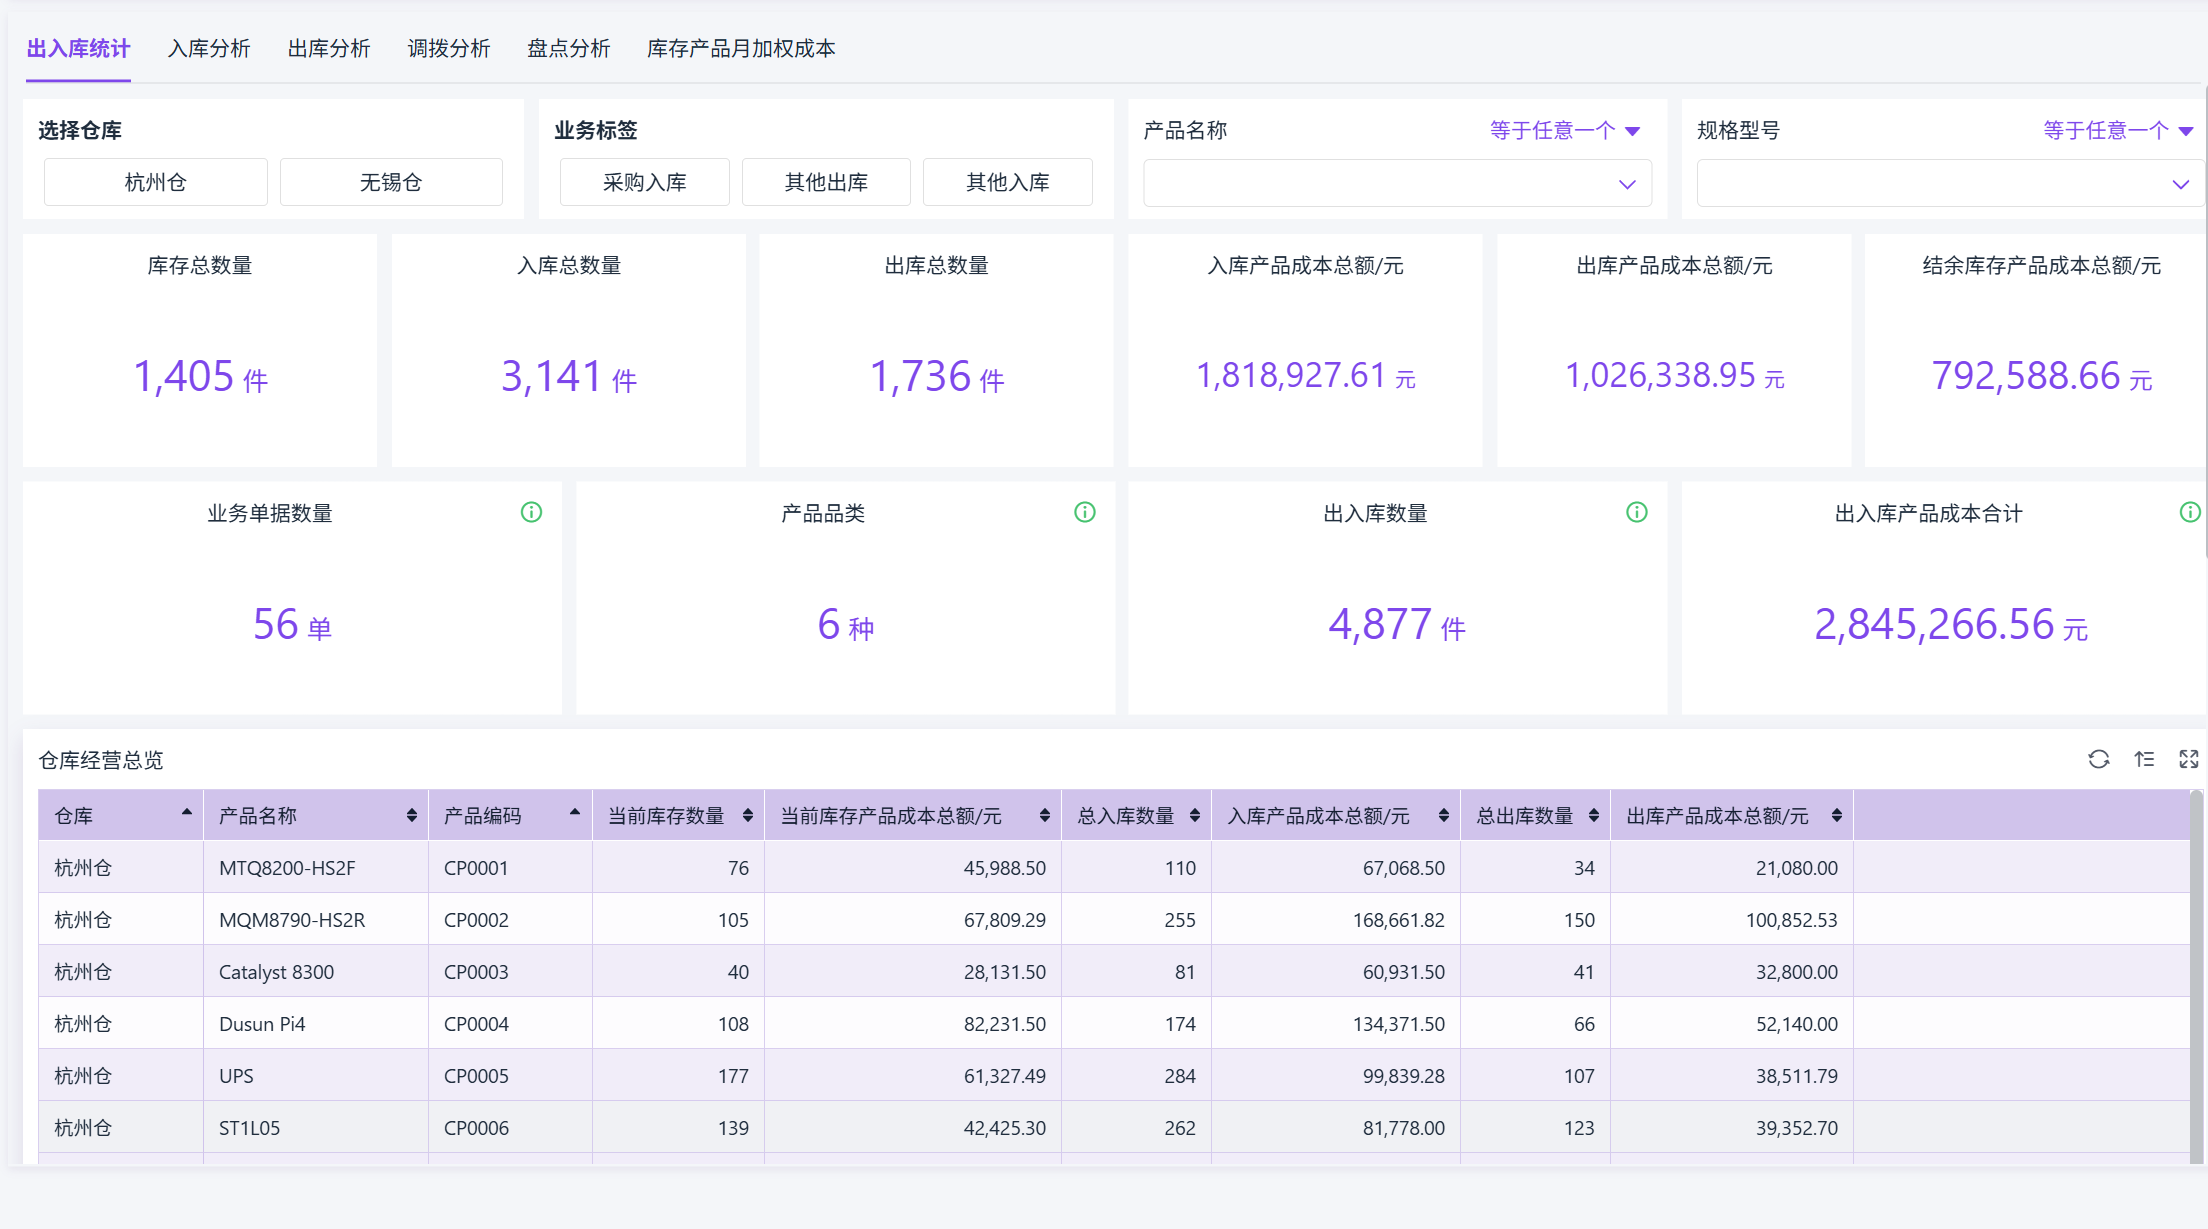Screen dimensions: 2208x1229
Task: Sort table by 产品名称 column arrows
Action: tap(411, 816)
